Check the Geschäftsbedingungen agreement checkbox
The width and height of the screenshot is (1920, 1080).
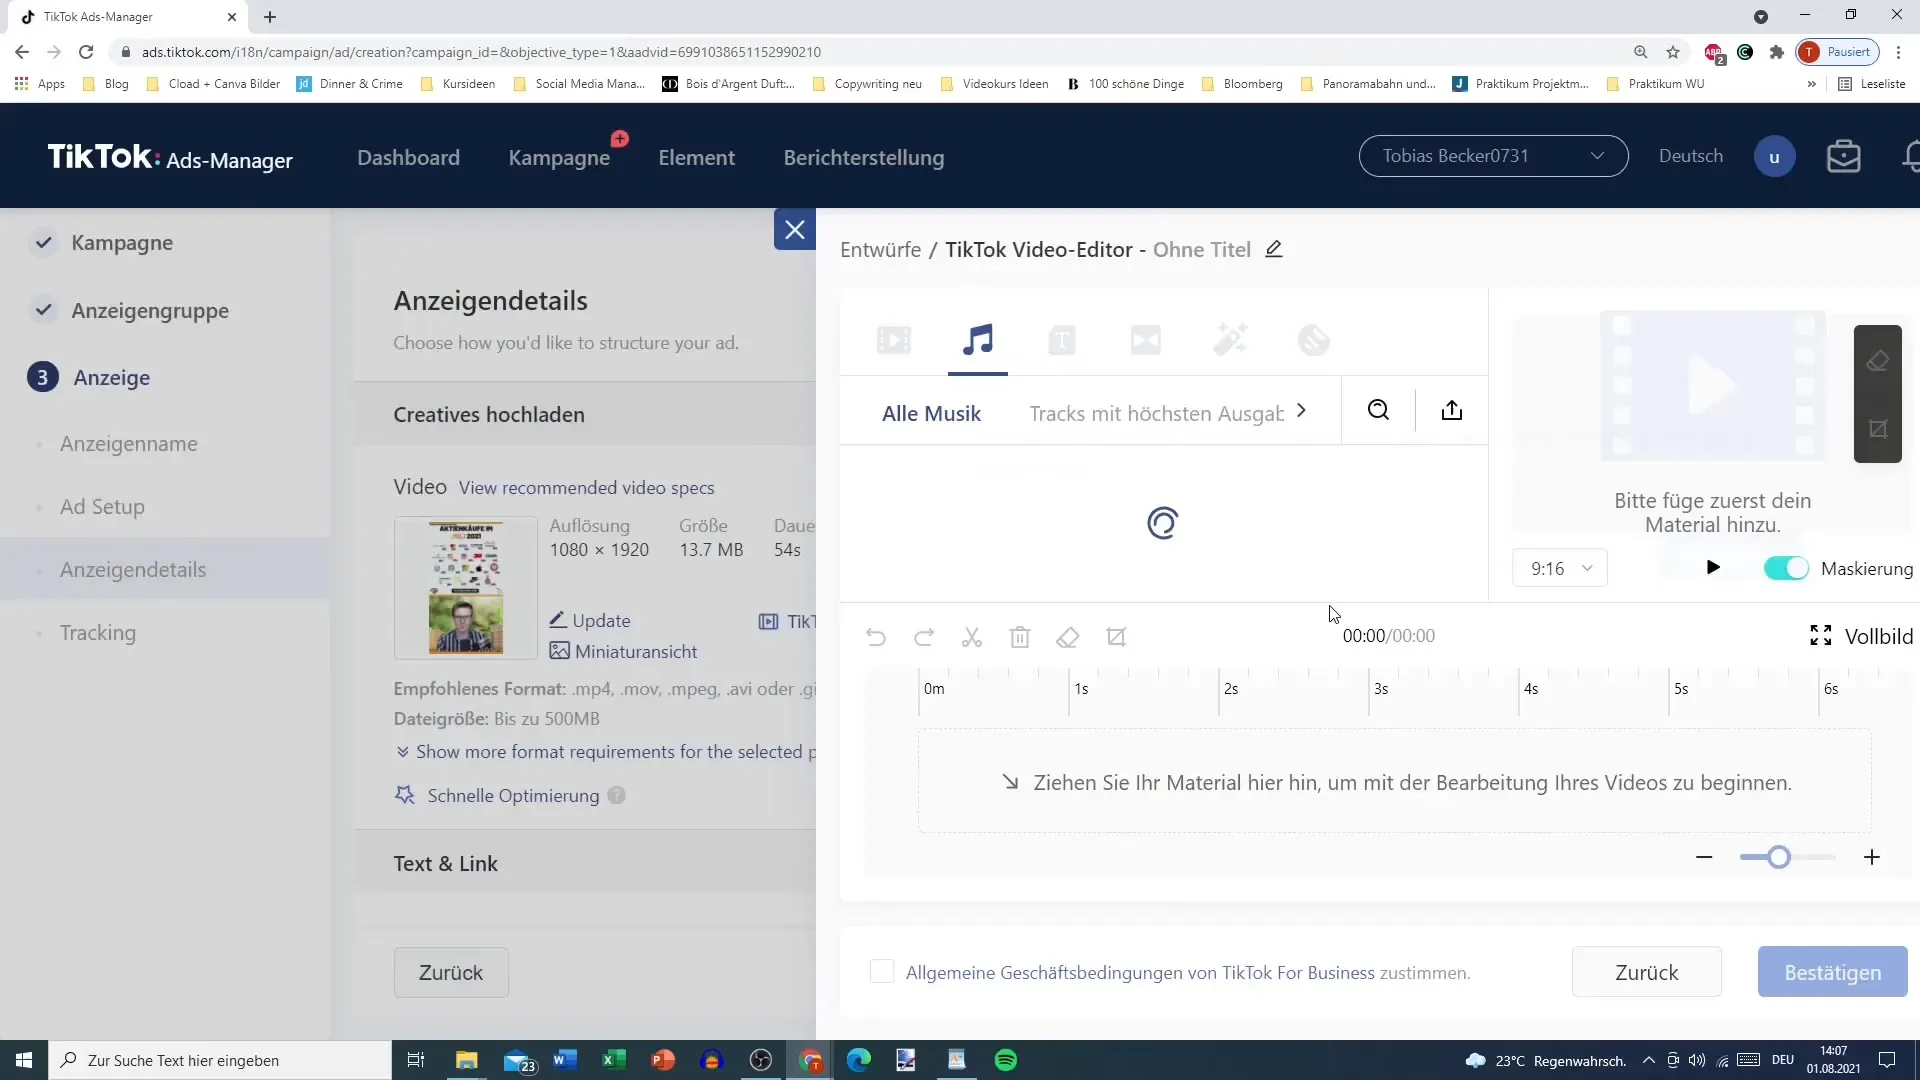882,971
